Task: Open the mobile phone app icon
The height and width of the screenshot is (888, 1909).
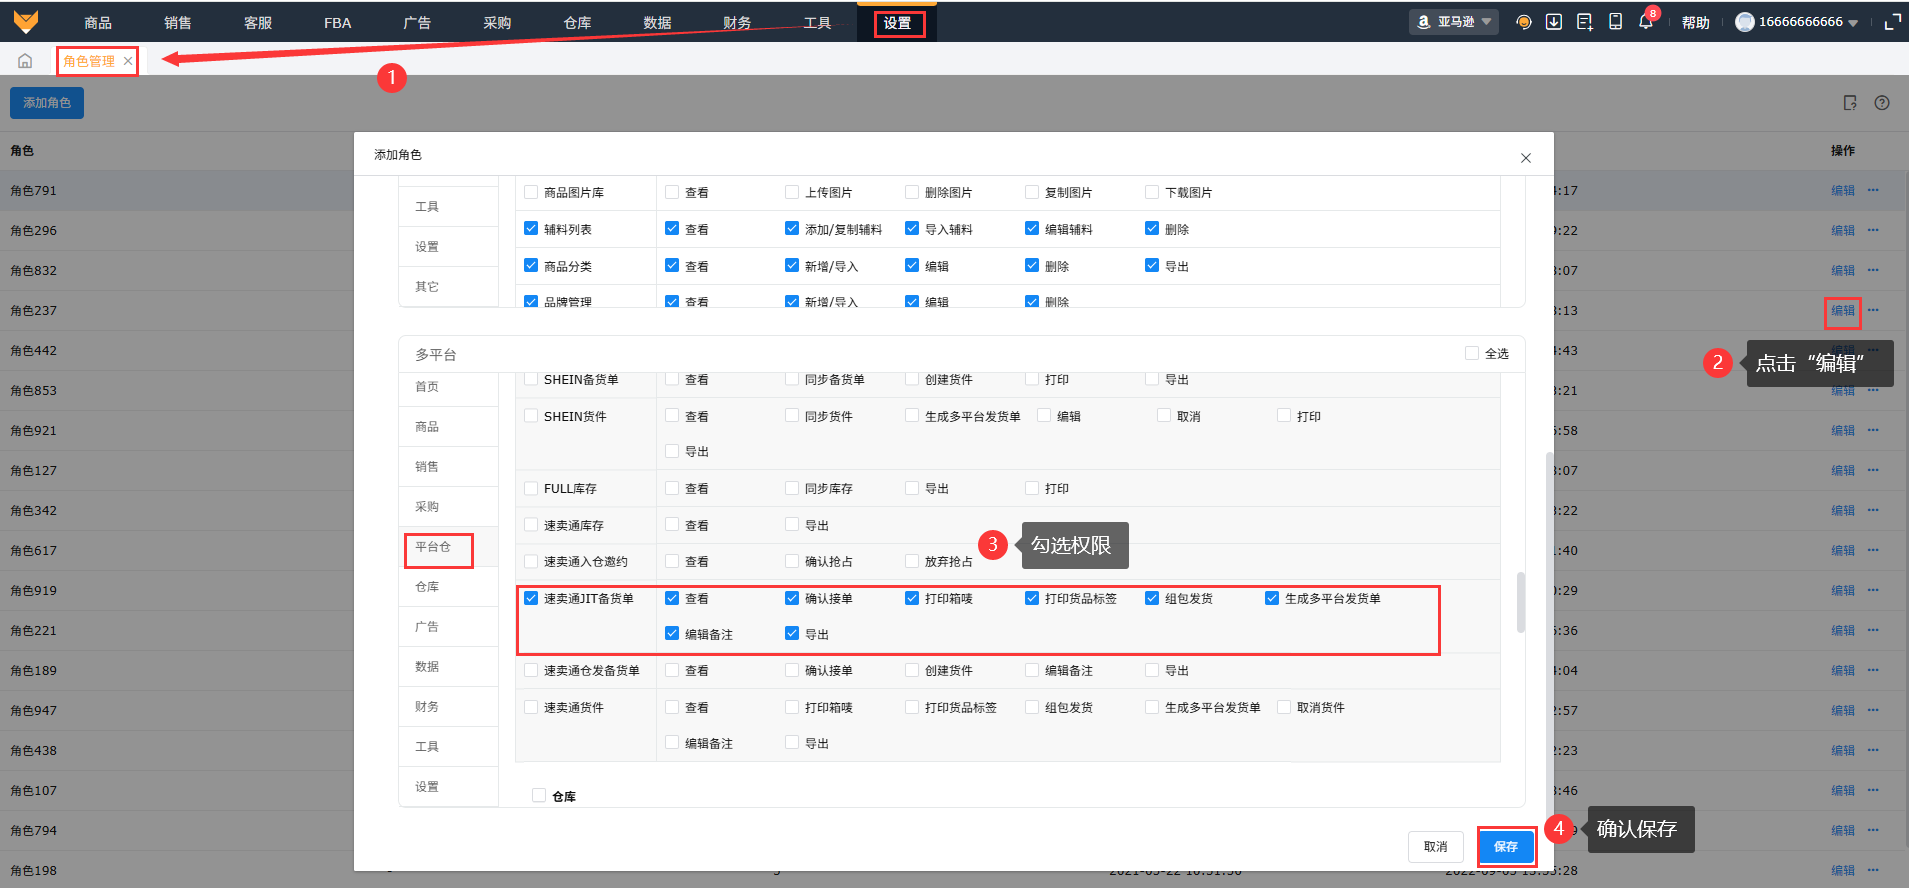Action: coord(1615,22)
